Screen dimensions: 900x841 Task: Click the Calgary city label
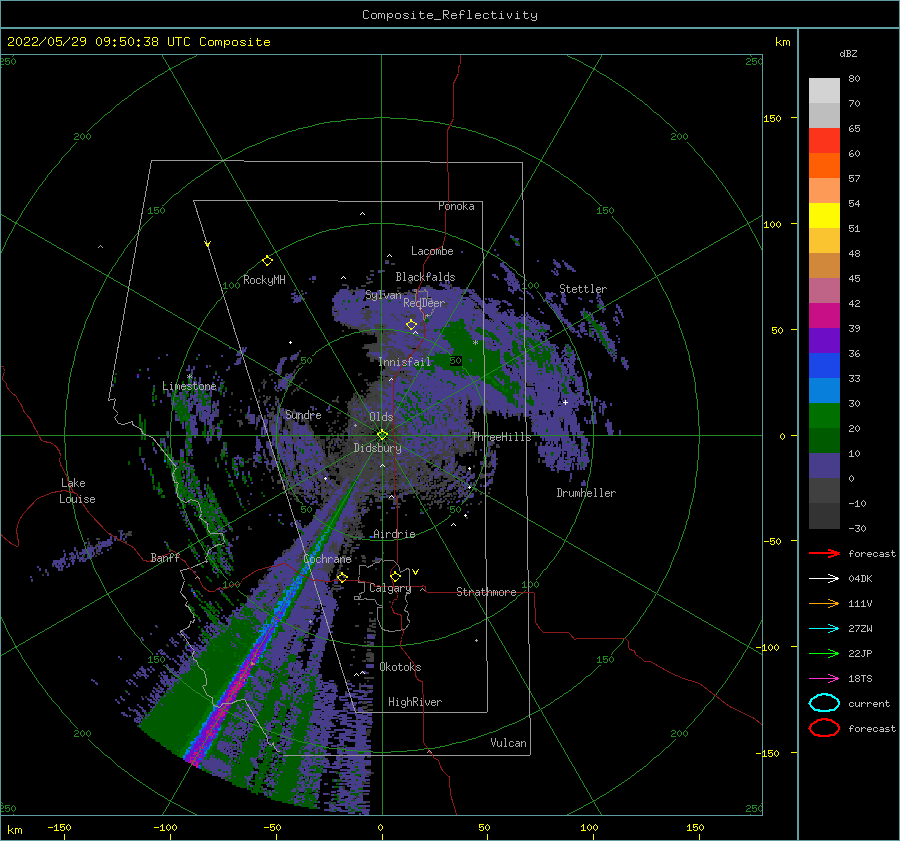(x=390, y=588)
